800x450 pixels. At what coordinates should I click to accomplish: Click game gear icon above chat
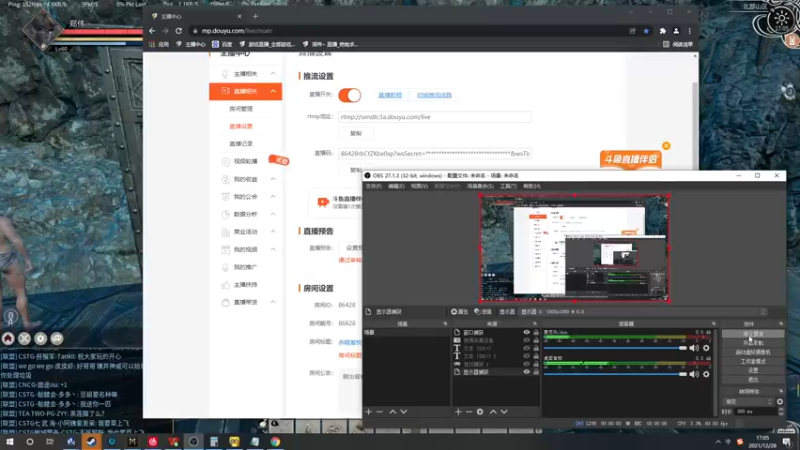click(41, 338)
